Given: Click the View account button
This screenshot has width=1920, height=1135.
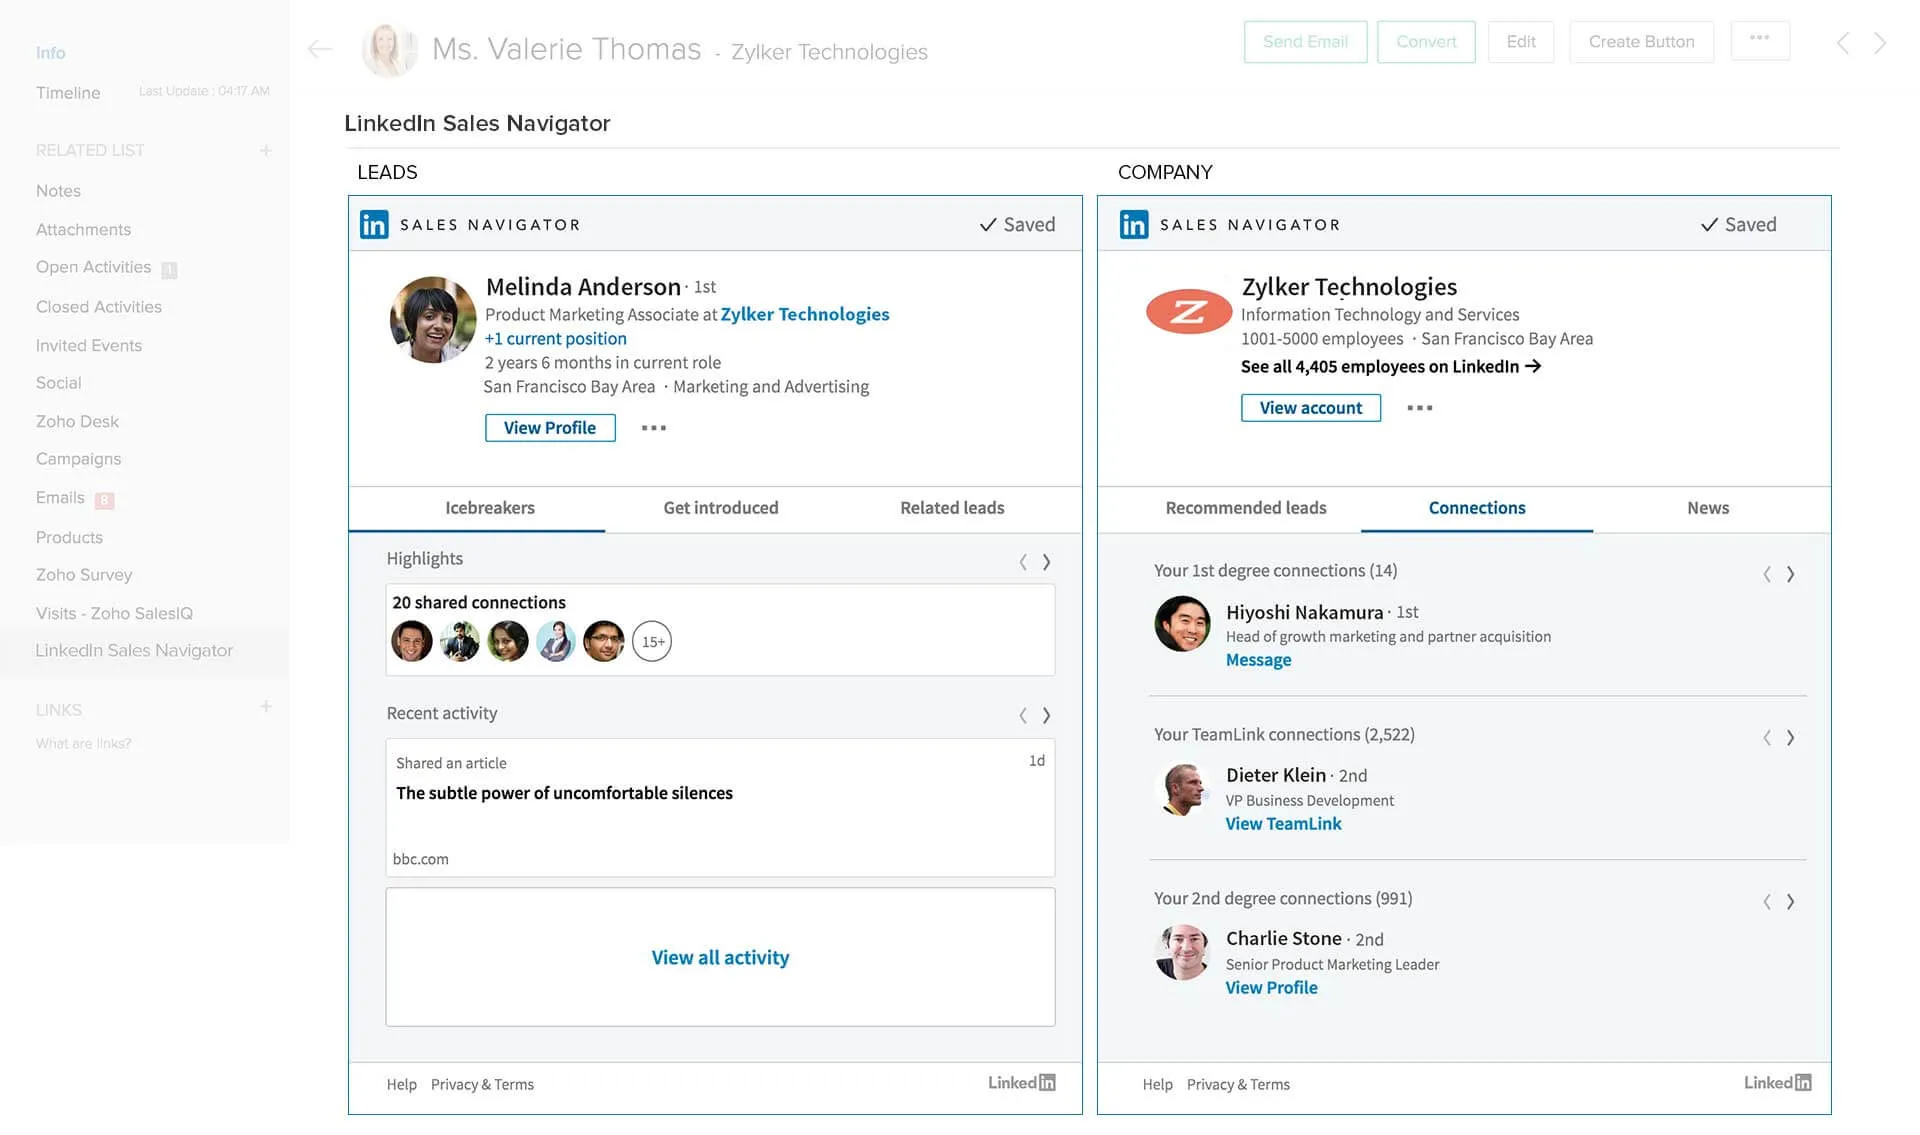Looking at the screenshot, I should (x=1311, y=408).
